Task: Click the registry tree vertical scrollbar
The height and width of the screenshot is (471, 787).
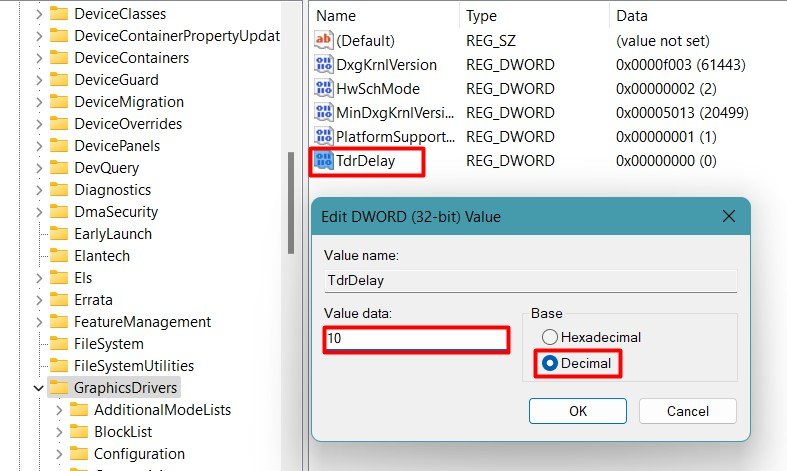Action: (x=291, y=203)
